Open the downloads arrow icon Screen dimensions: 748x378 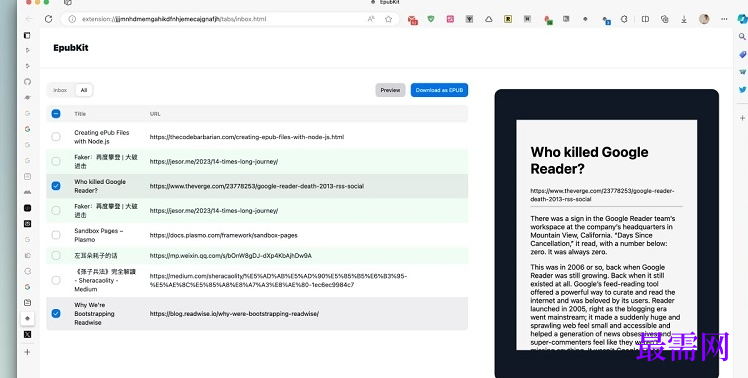(x=684, y=19)
